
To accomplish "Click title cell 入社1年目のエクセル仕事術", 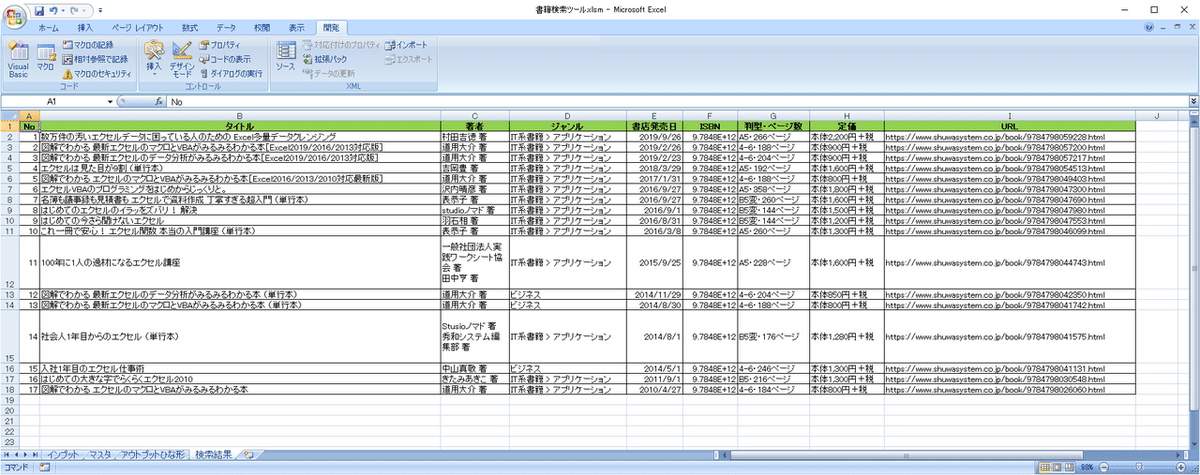I will 240,368.
